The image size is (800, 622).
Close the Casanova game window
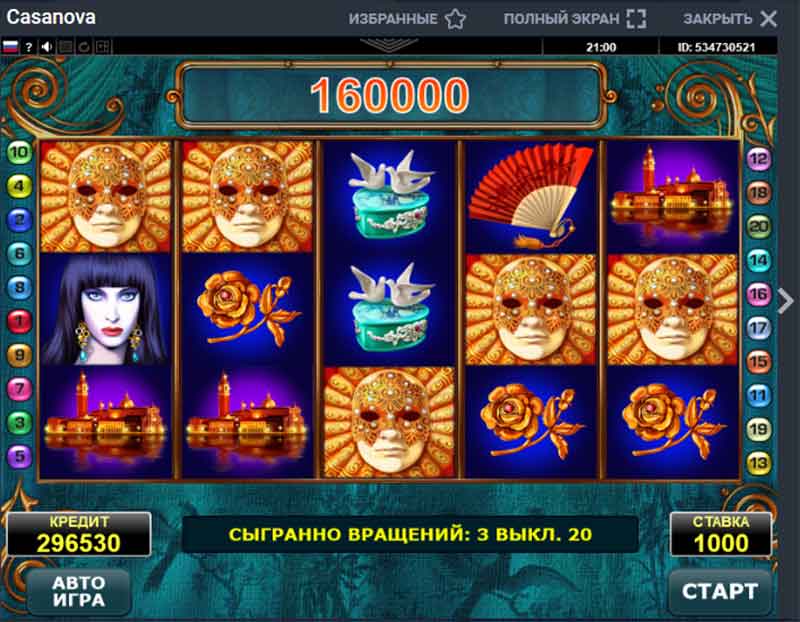768,19
